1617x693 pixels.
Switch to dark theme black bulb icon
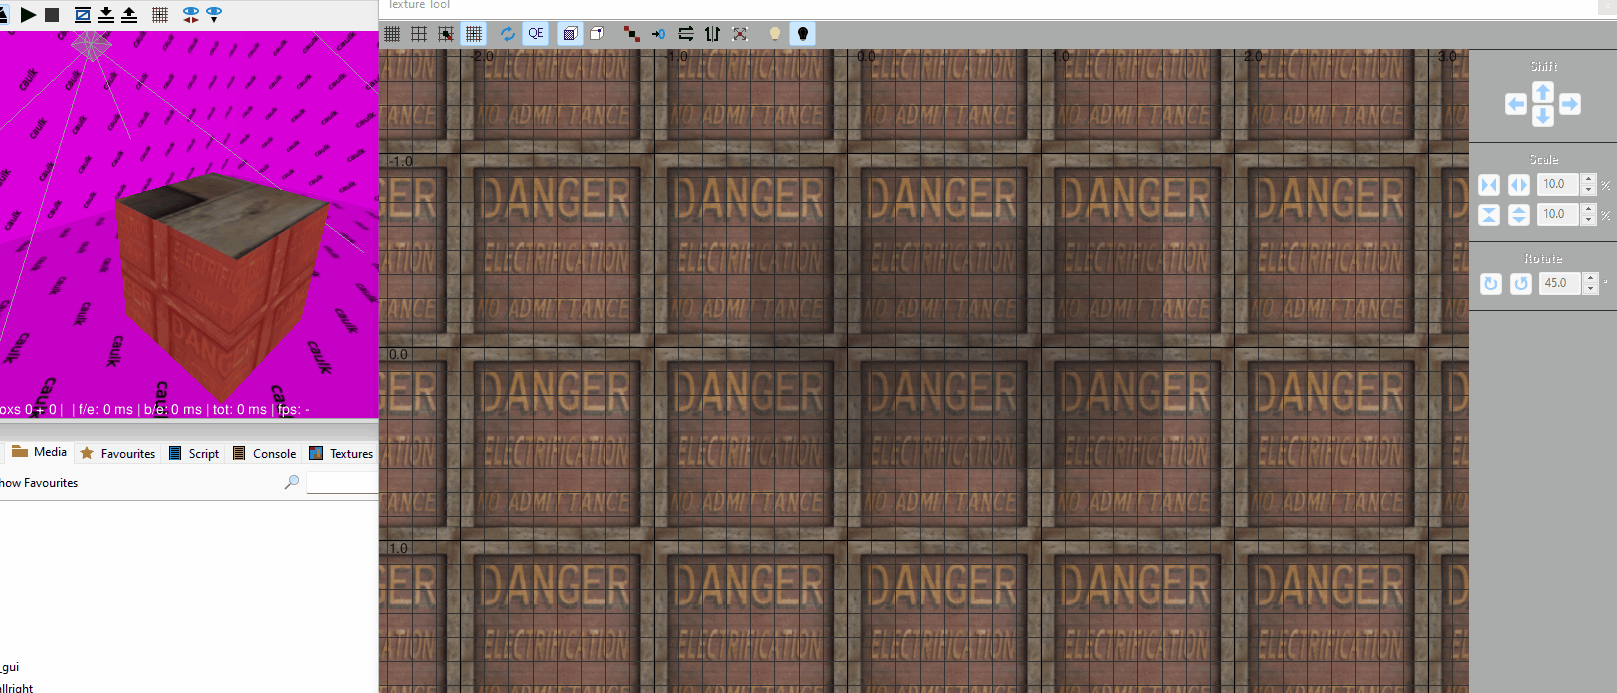803,34
